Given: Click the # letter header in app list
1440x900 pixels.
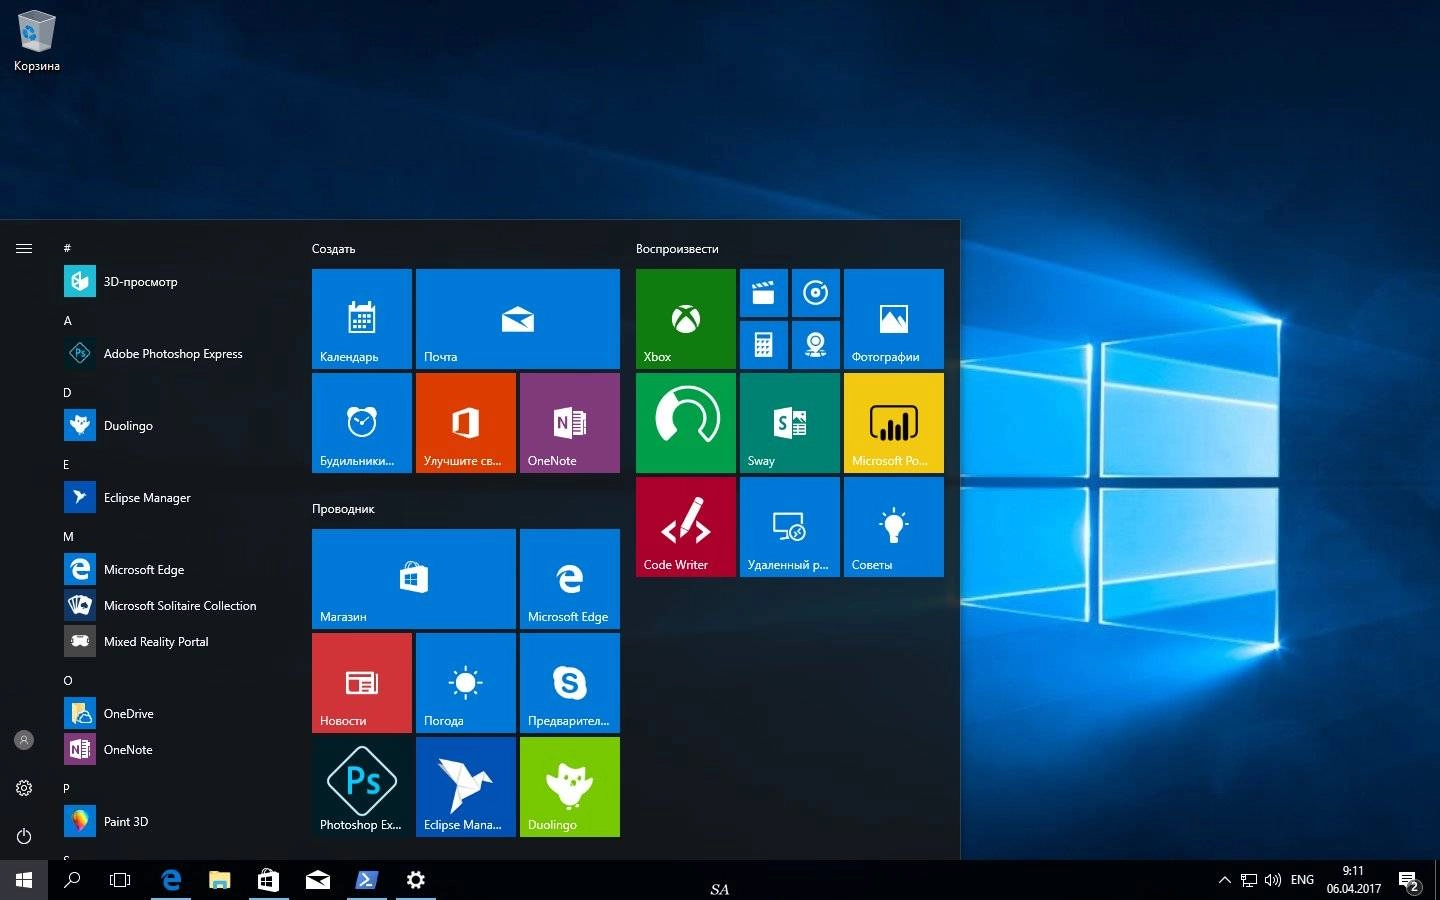Looking at the screenshot, I should pyautogui.click(x=67, y=248).
